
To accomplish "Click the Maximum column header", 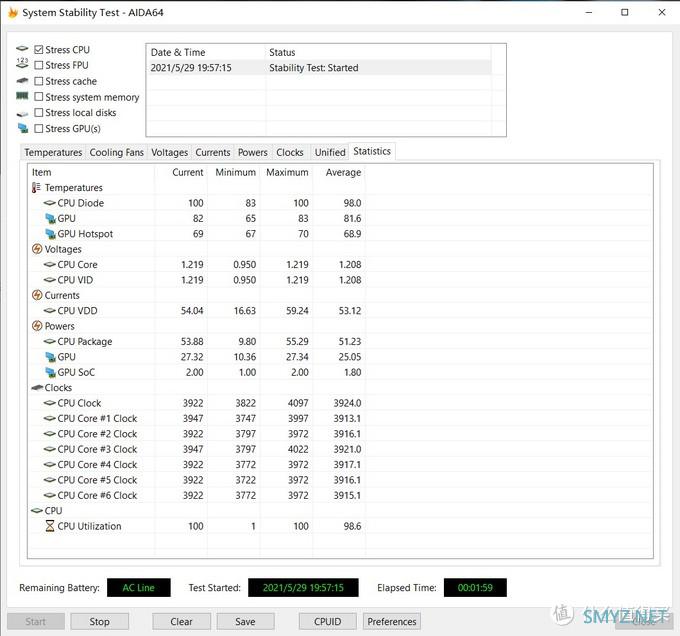I will point(286,172).
